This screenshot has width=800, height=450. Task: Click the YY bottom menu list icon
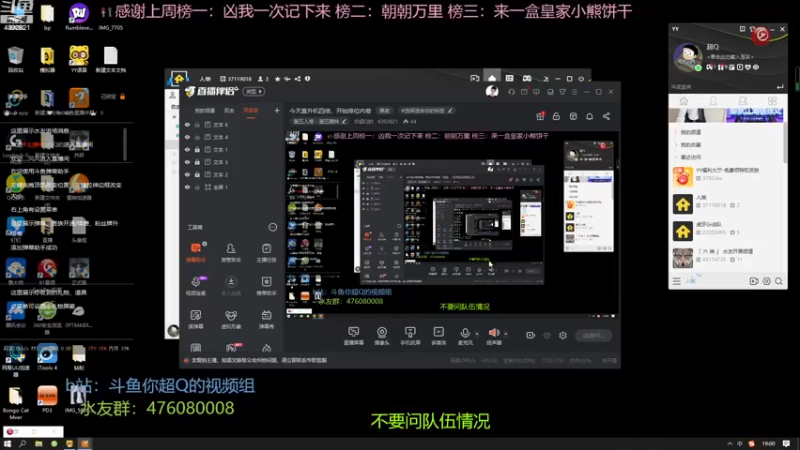tap(677, 281)
